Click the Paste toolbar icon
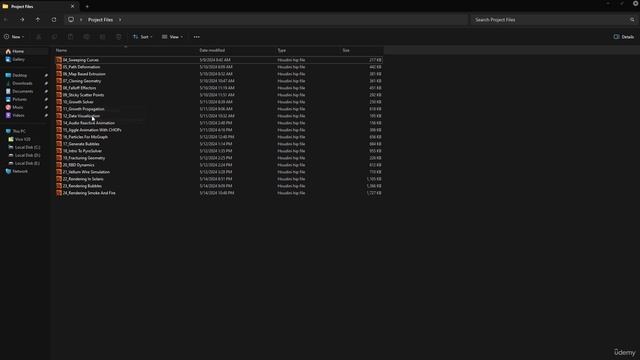 pyautogui.click(x=70, y=37)
